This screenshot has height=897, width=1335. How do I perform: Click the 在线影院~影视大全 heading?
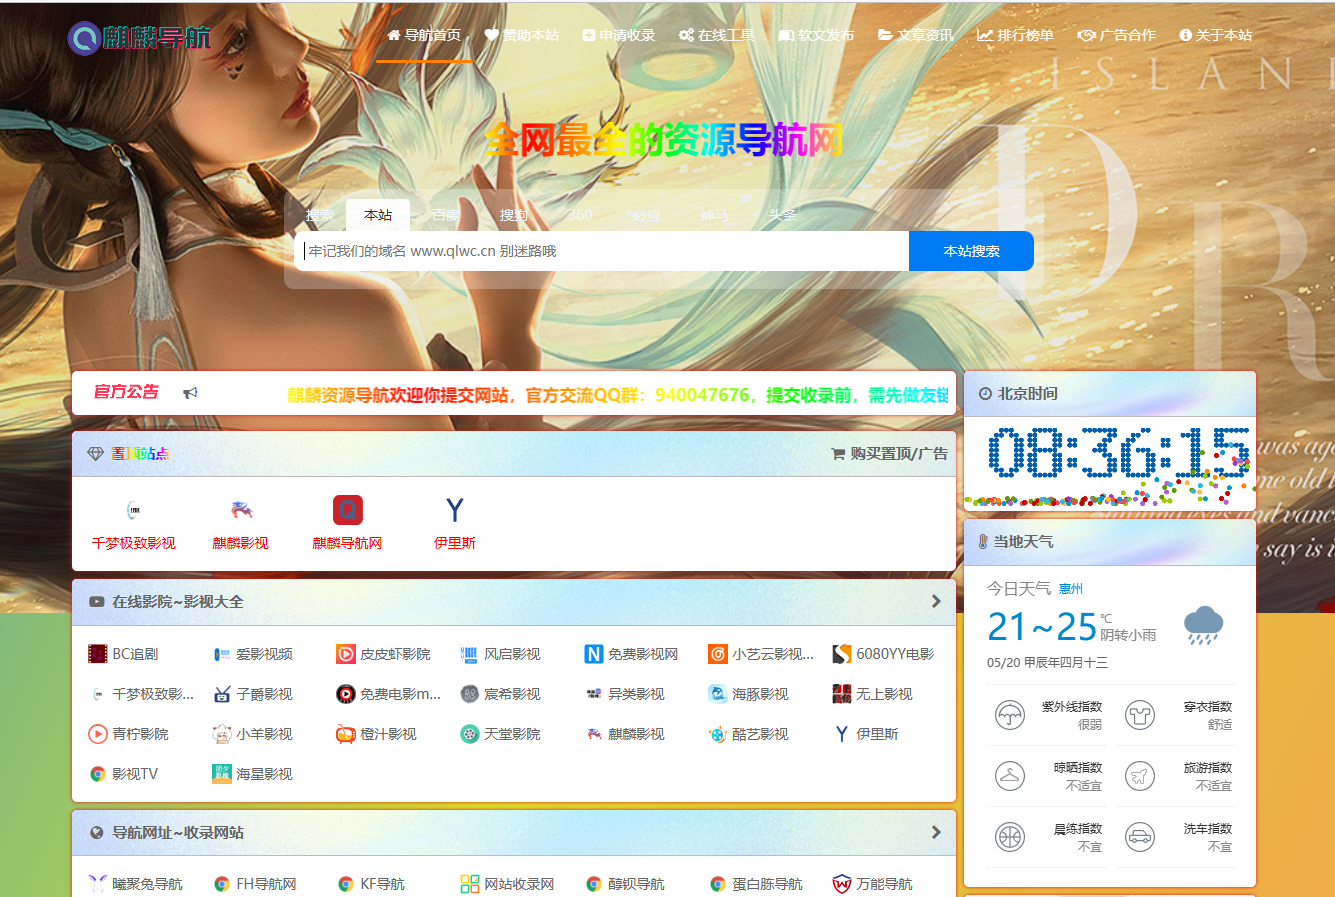[178, 602]
